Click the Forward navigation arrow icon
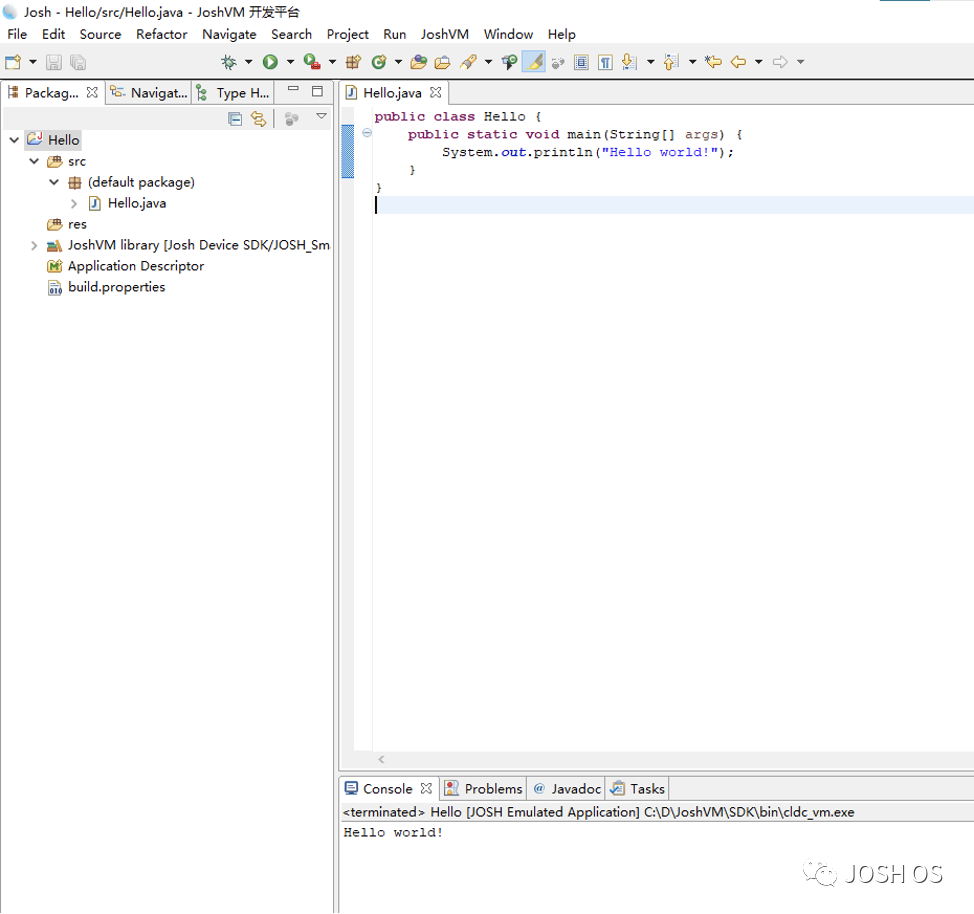Viewport: 974px width, 914px height. (x=780, y=62)
